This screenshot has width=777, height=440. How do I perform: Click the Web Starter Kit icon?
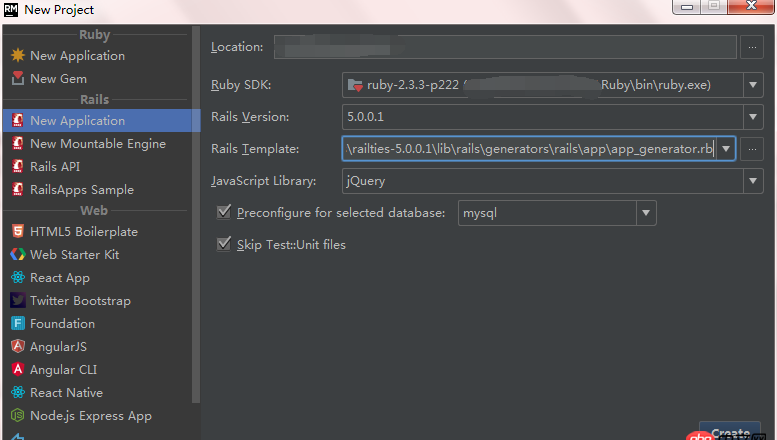coord(18,254)
